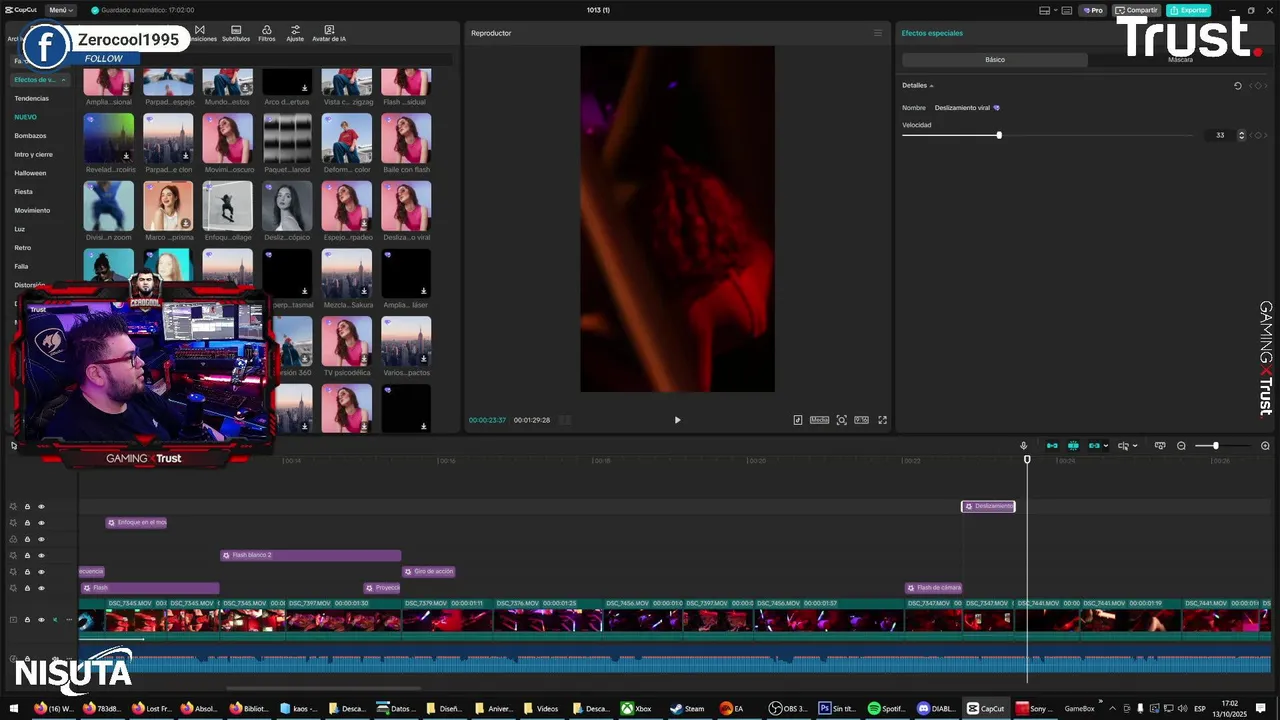Viewport: 1280px width, 720px height.
Task: Click the player fullscreen icon
Action: pyautogui.click(x=882, y=420)
